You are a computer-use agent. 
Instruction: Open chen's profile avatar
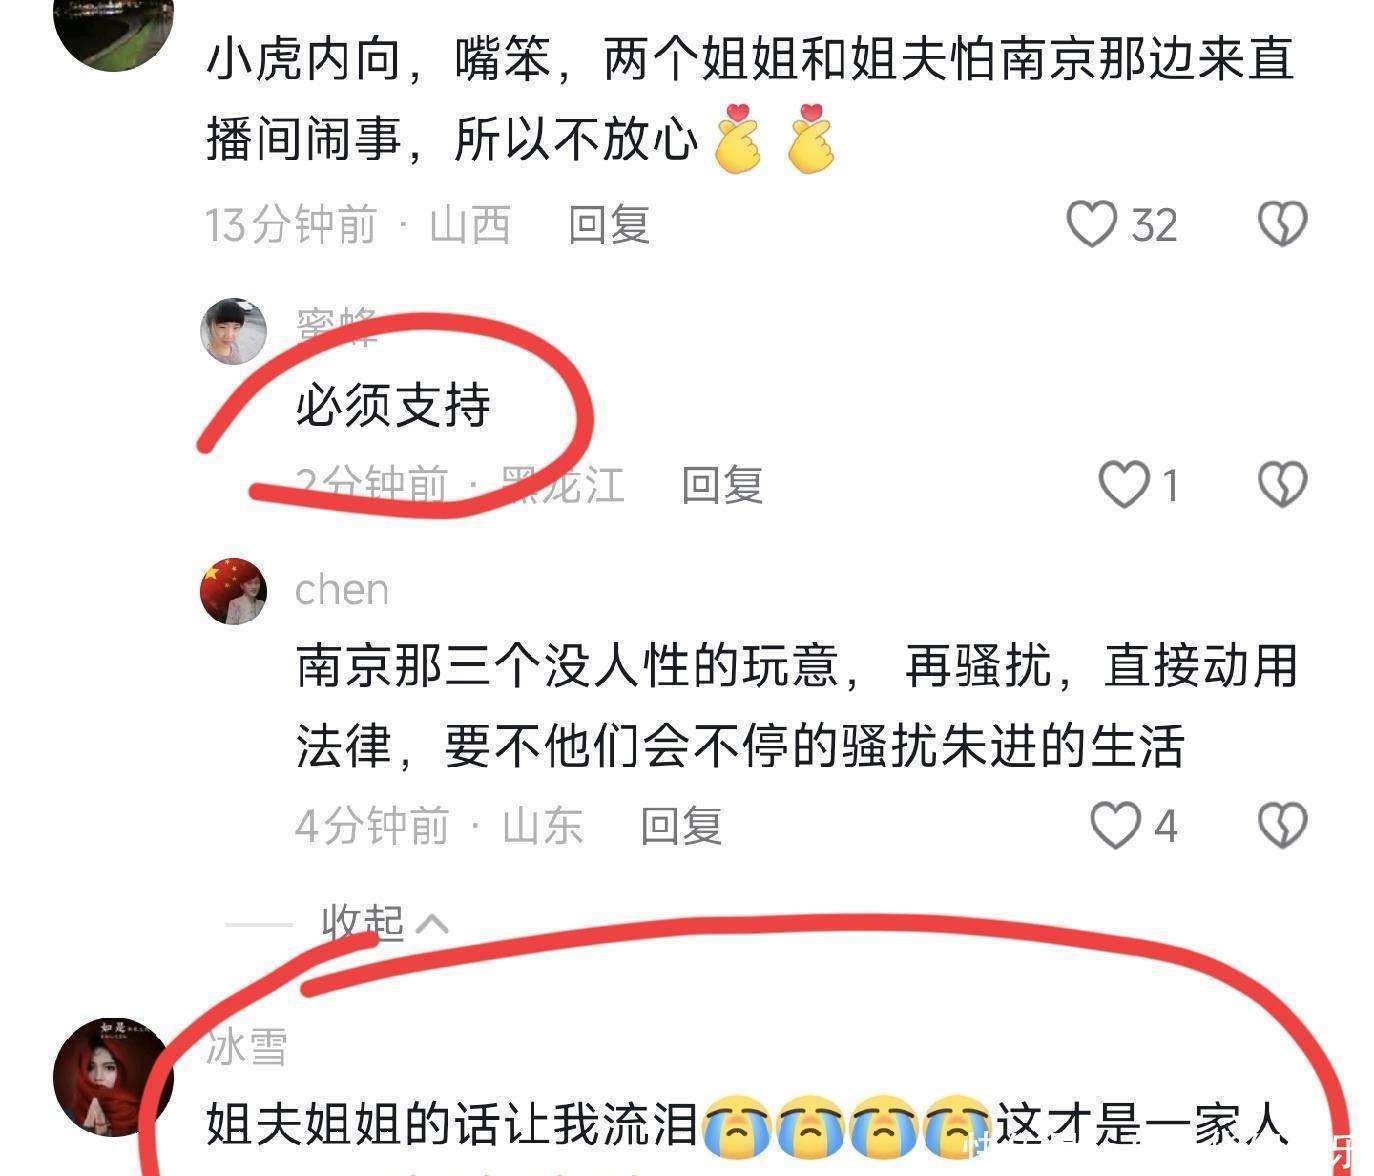(x=234, y=591)
